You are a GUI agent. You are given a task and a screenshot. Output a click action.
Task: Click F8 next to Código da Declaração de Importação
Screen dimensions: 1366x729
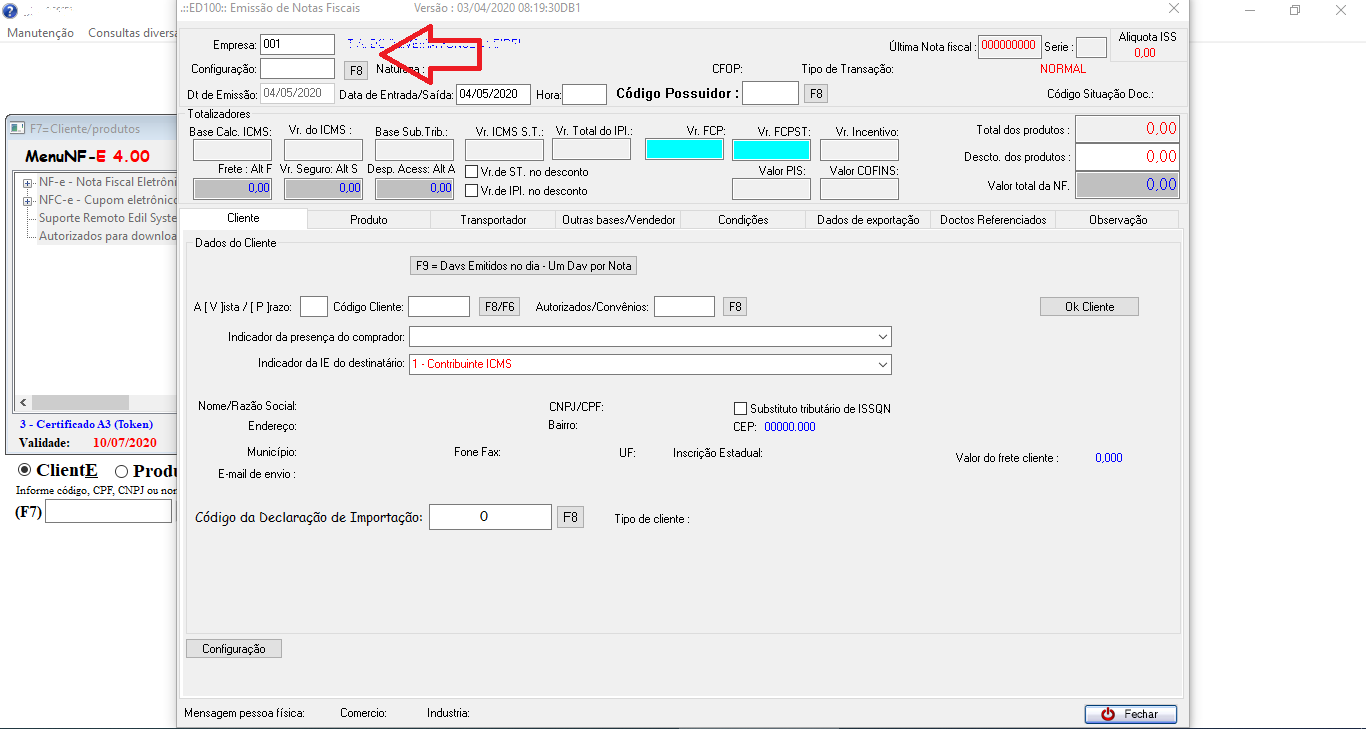pyautogui.click(x=569, y=517)
